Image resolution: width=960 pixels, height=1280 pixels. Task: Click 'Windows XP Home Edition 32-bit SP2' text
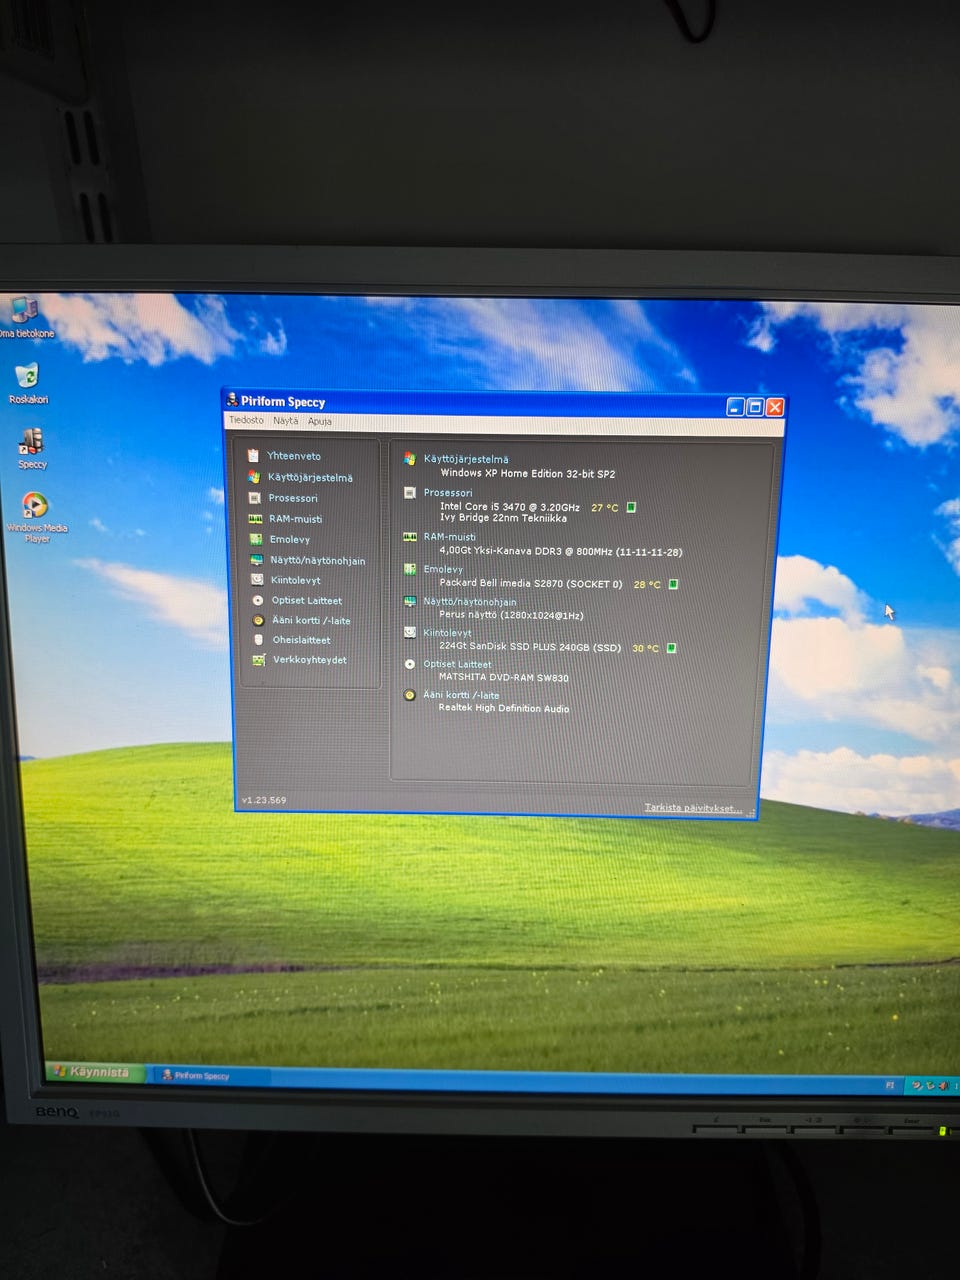point(528,474)
